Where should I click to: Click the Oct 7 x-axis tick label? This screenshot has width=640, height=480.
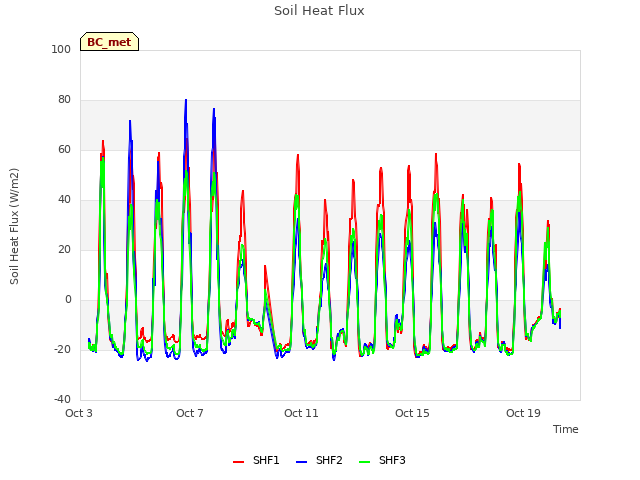click(x=190, y=413)
